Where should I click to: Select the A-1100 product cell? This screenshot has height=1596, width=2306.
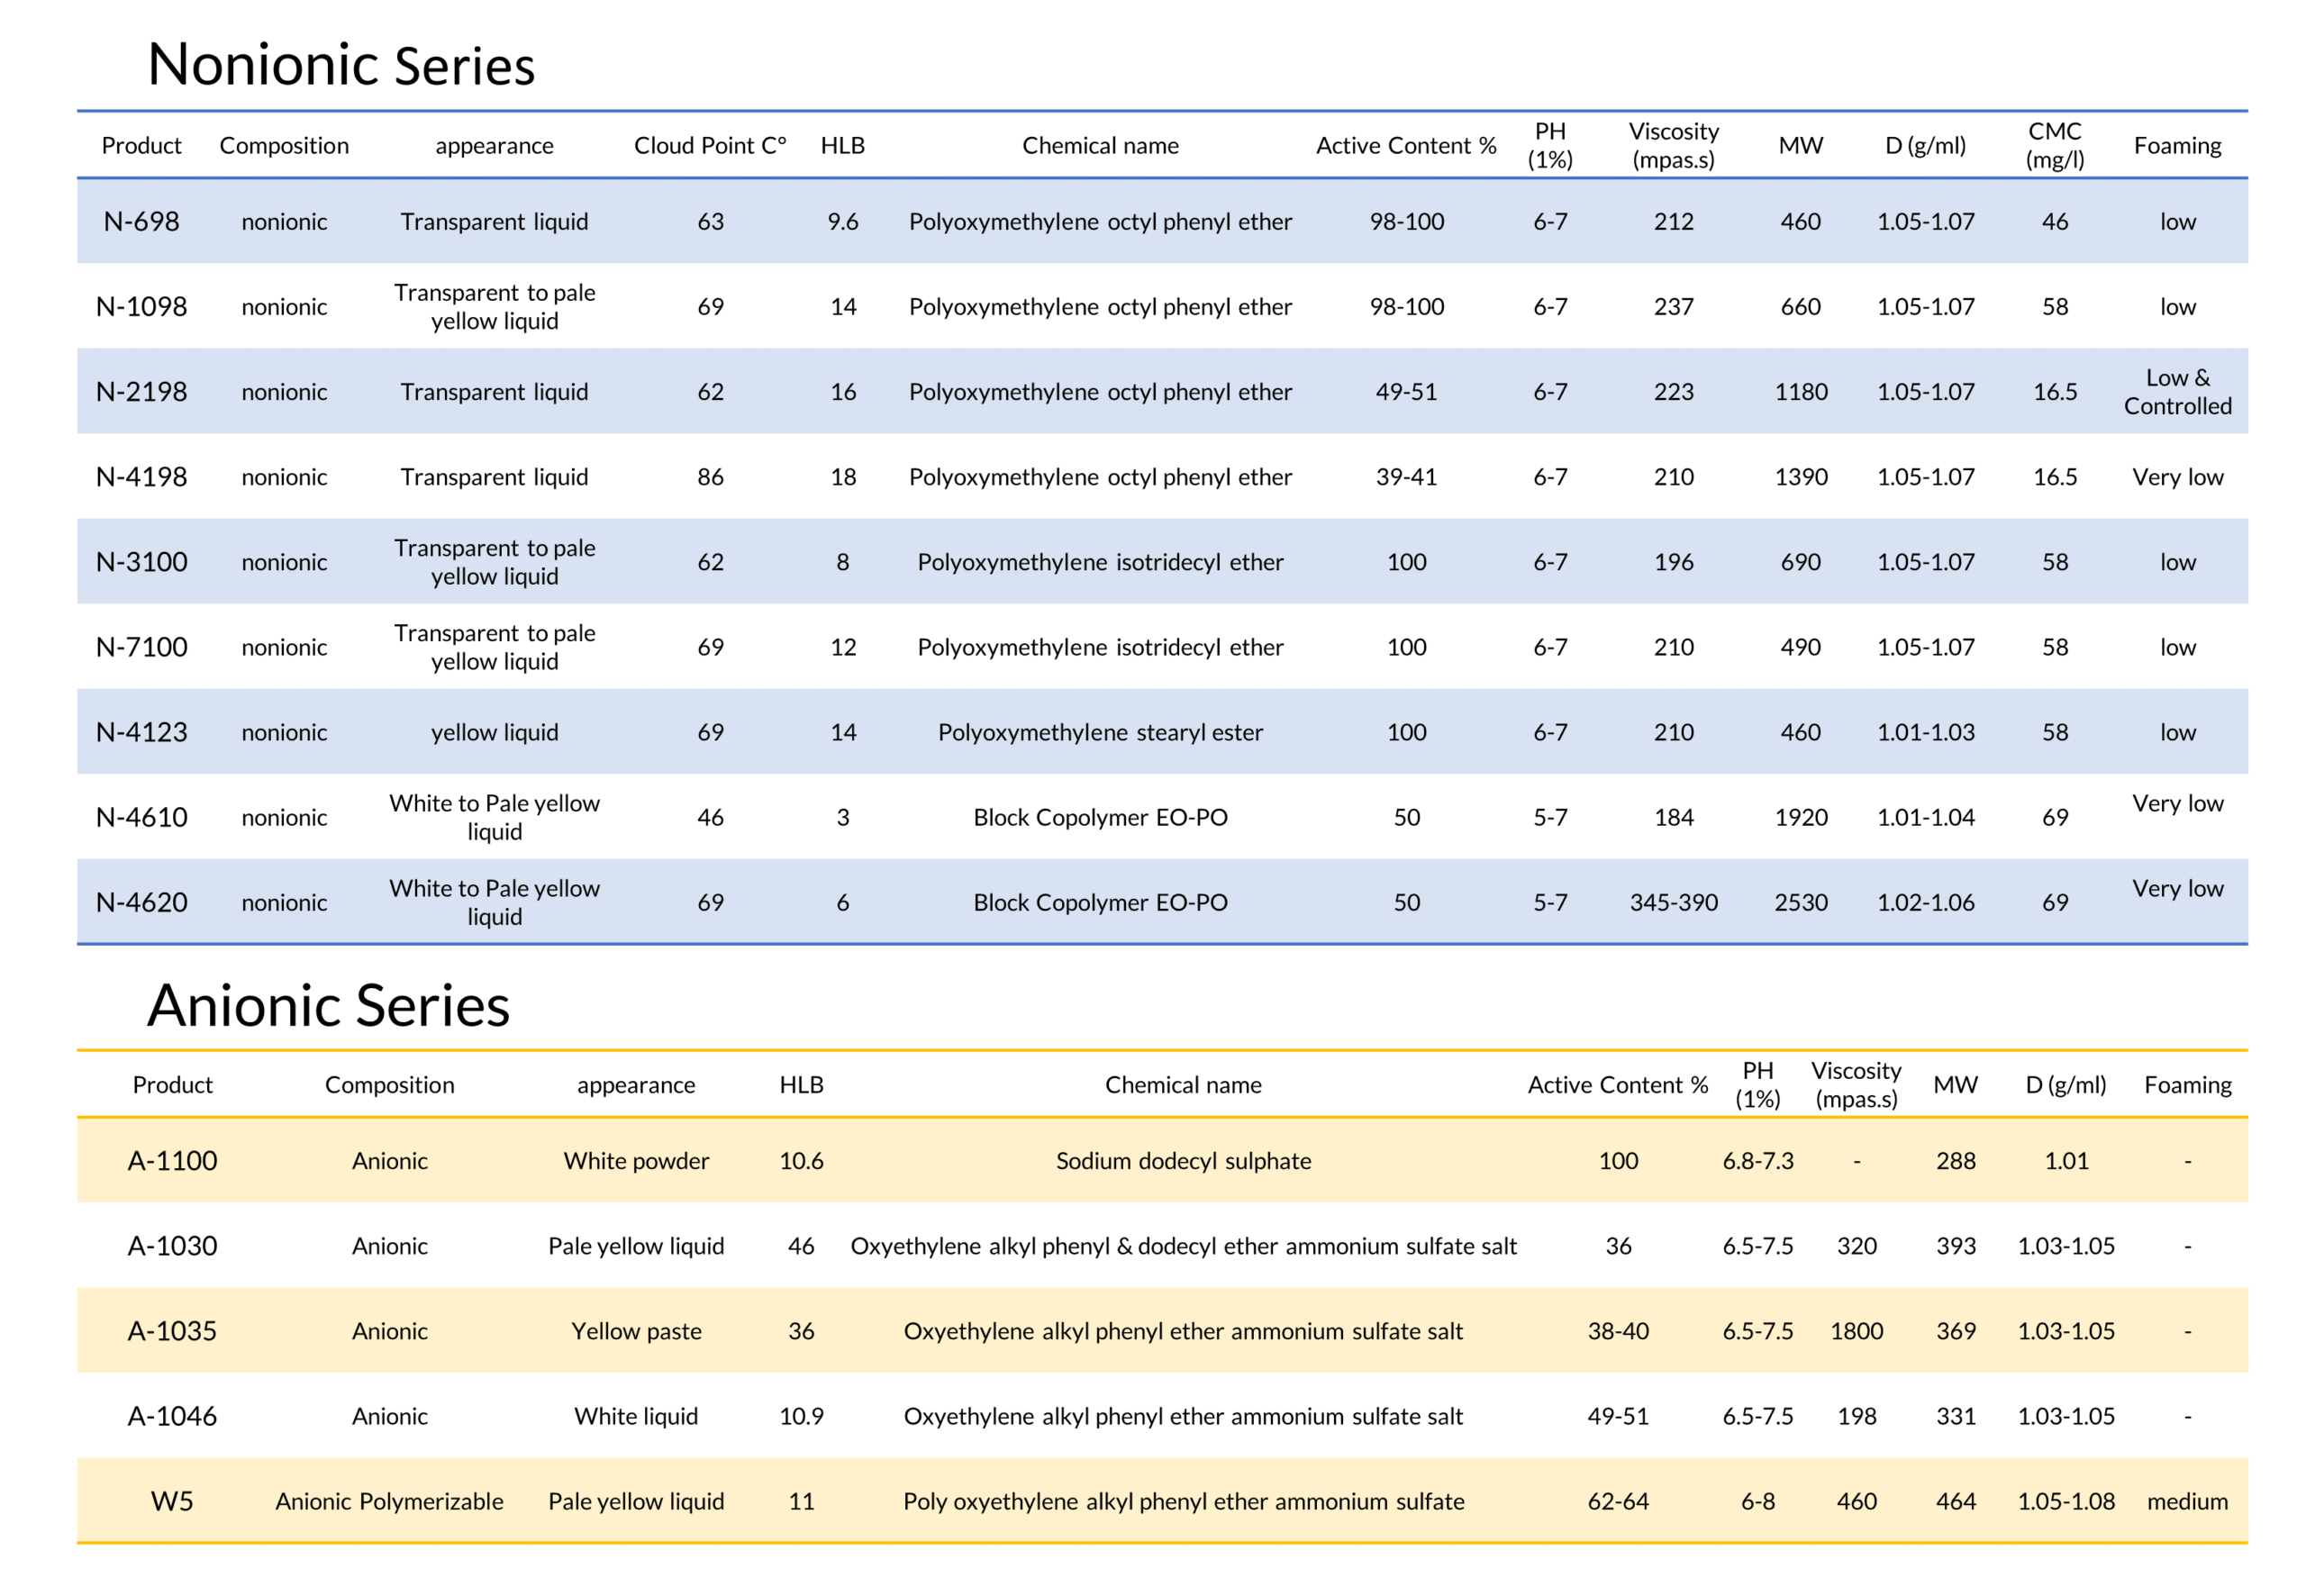click(172, 1161)
